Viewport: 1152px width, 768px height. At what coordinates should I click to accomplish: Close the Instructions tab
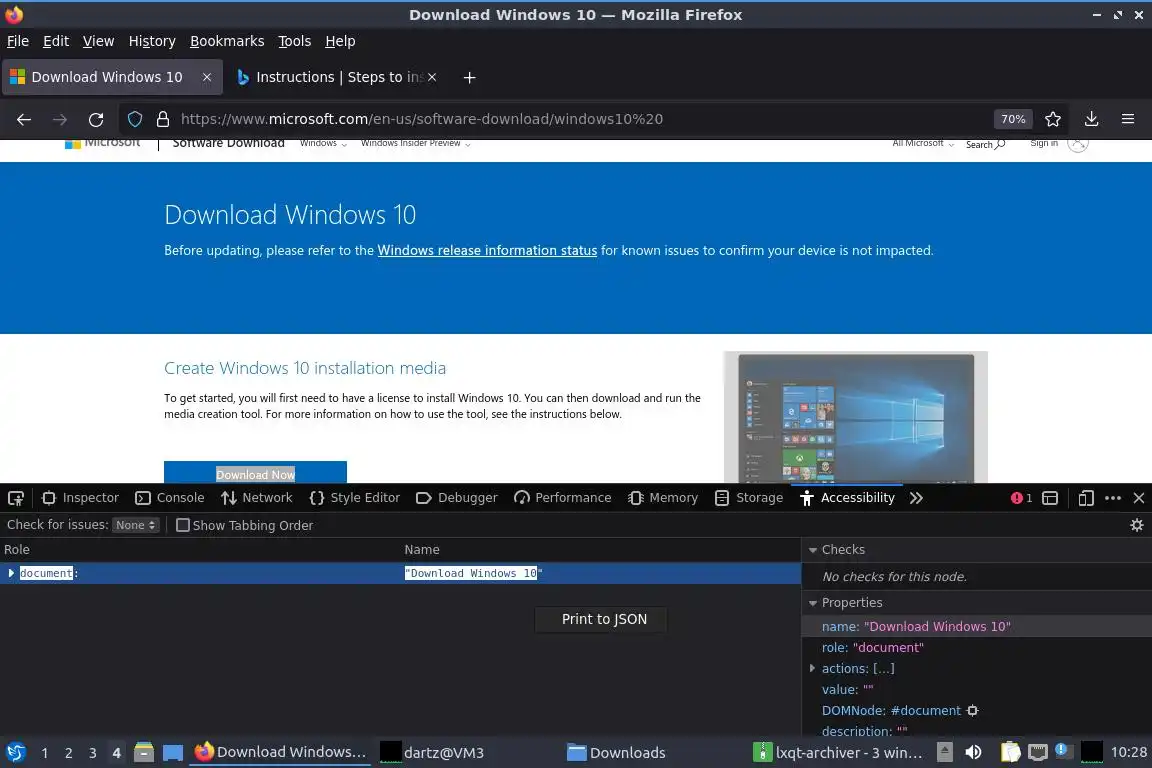[x=432, y=77]
